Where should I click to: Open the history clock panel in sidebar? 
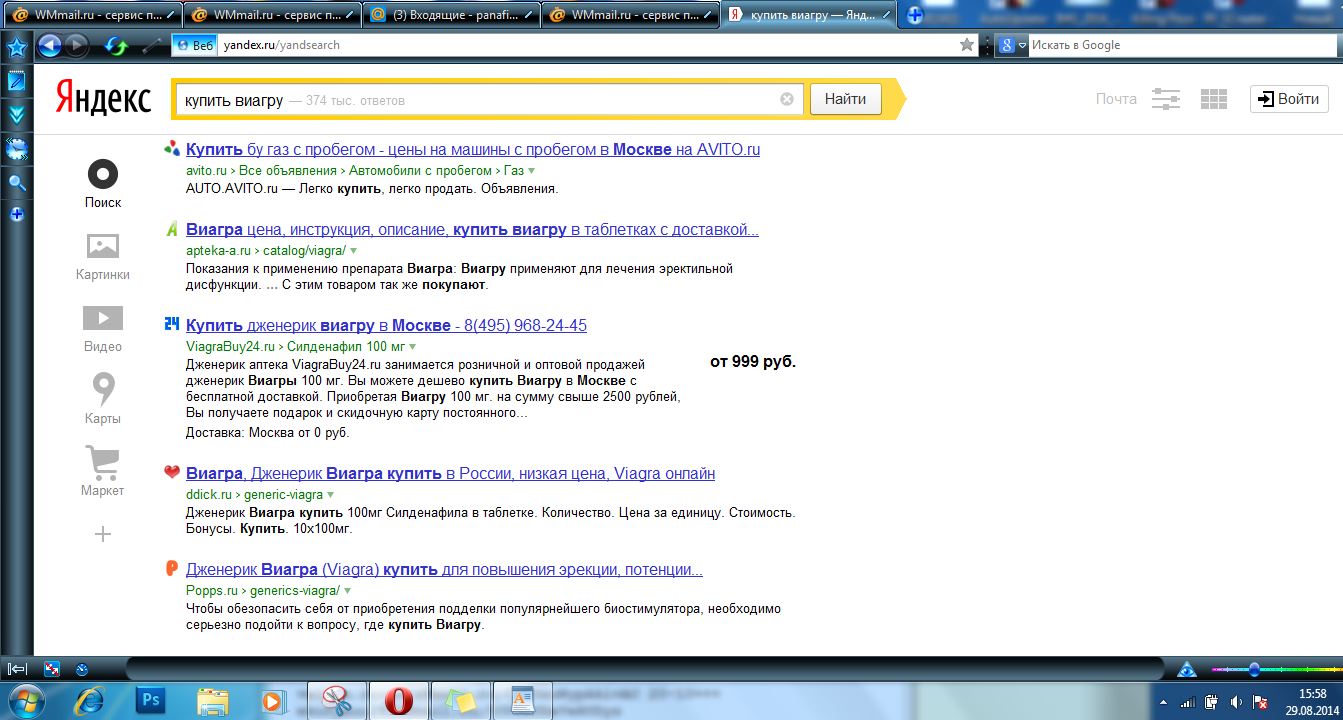click(17, 150)
